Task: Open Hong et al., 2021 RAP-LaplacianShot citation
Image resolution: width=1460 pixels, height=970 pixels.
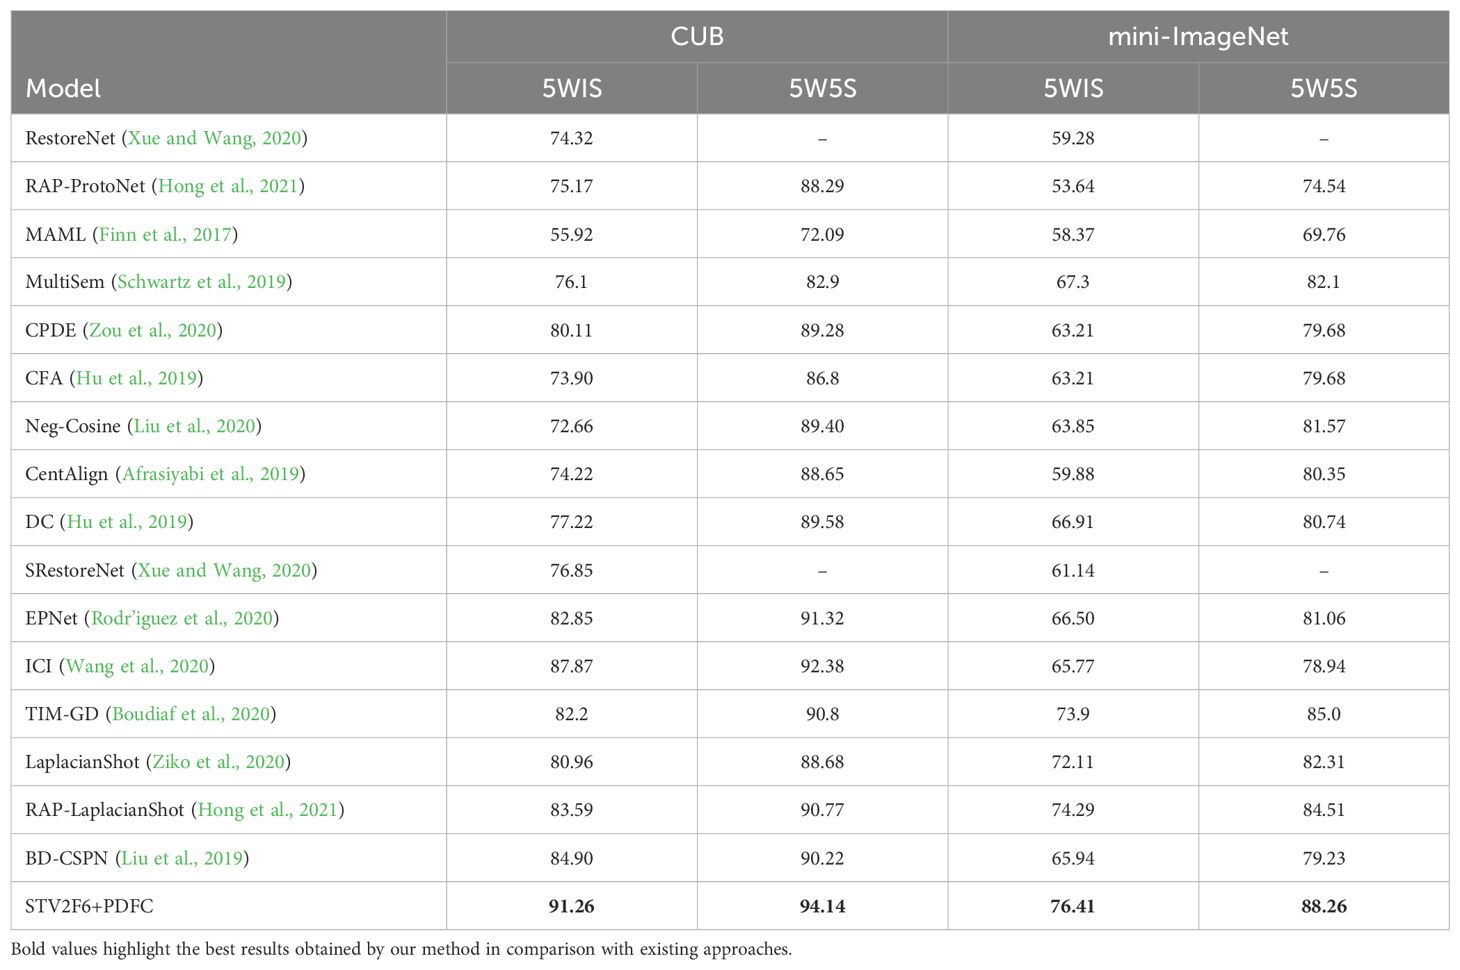Action: click(x=268, y=810)
